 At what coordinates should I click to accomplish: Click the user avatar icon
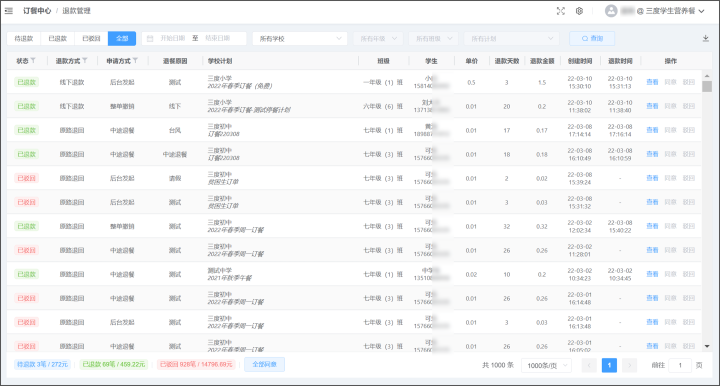click(x=611, y=11)
